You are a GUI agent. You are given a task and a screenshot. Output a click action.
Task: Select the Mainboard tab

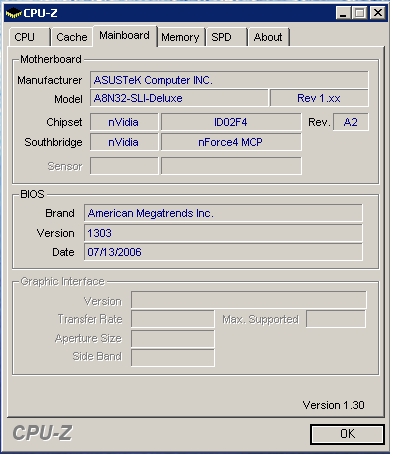click(x=125, y=36)
